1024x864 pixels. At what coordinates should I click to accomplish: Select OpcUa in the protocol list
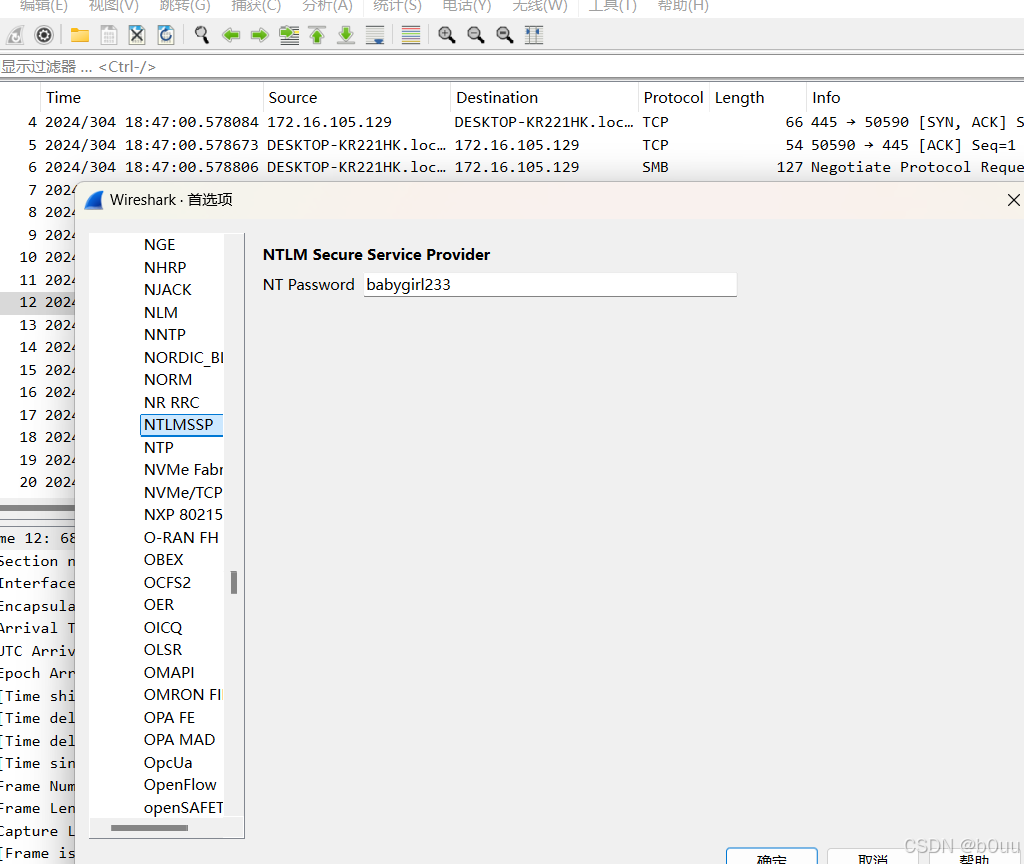pos(168,763)
